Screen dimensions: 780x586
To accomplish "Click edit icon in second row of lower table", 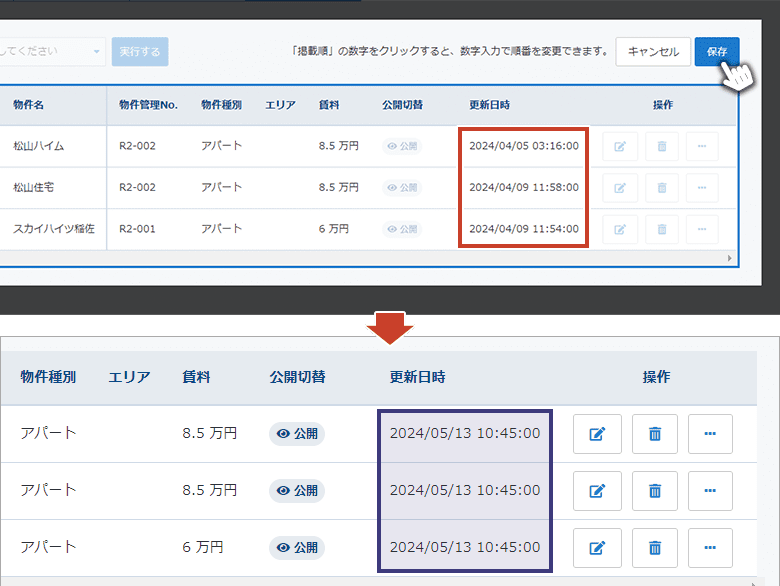I will pyautogui.click(x=597, y=491).
